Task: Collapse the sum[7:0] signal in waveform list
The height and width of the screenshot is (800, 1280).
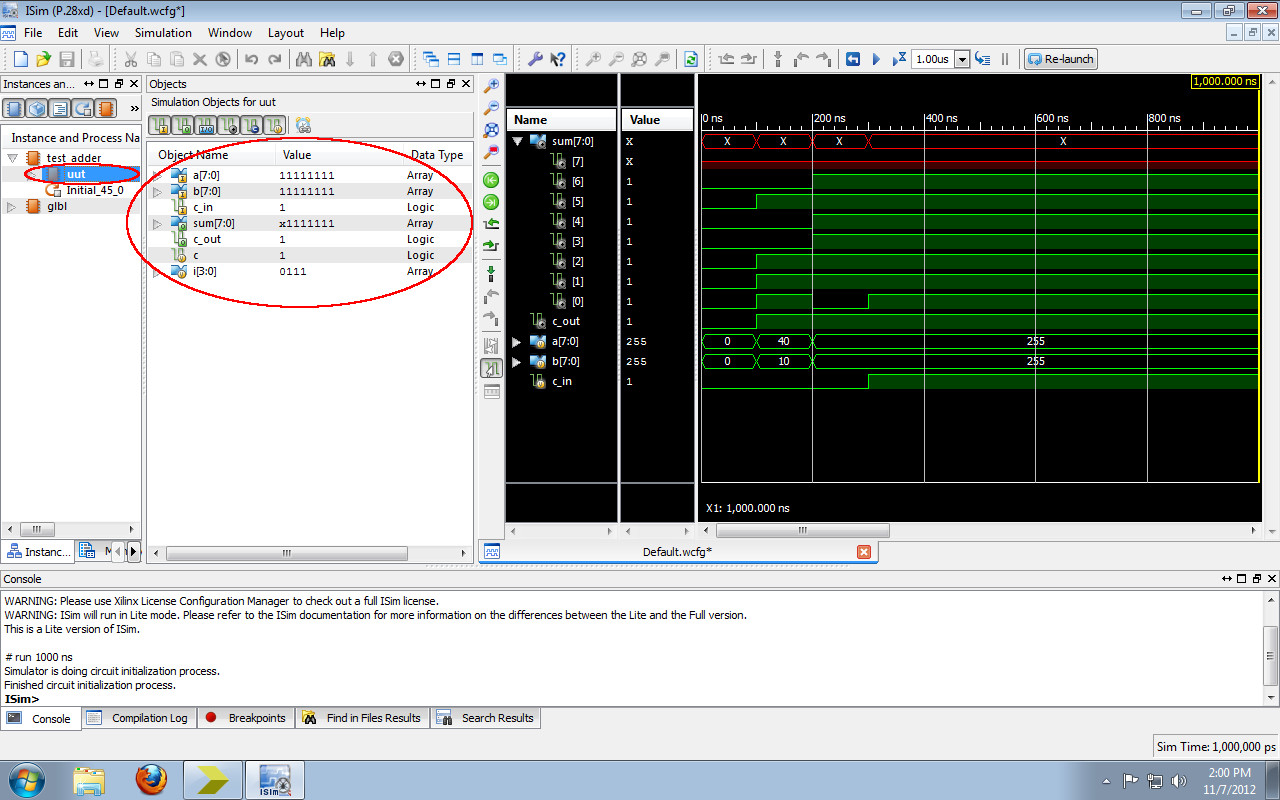Action: 516,141
